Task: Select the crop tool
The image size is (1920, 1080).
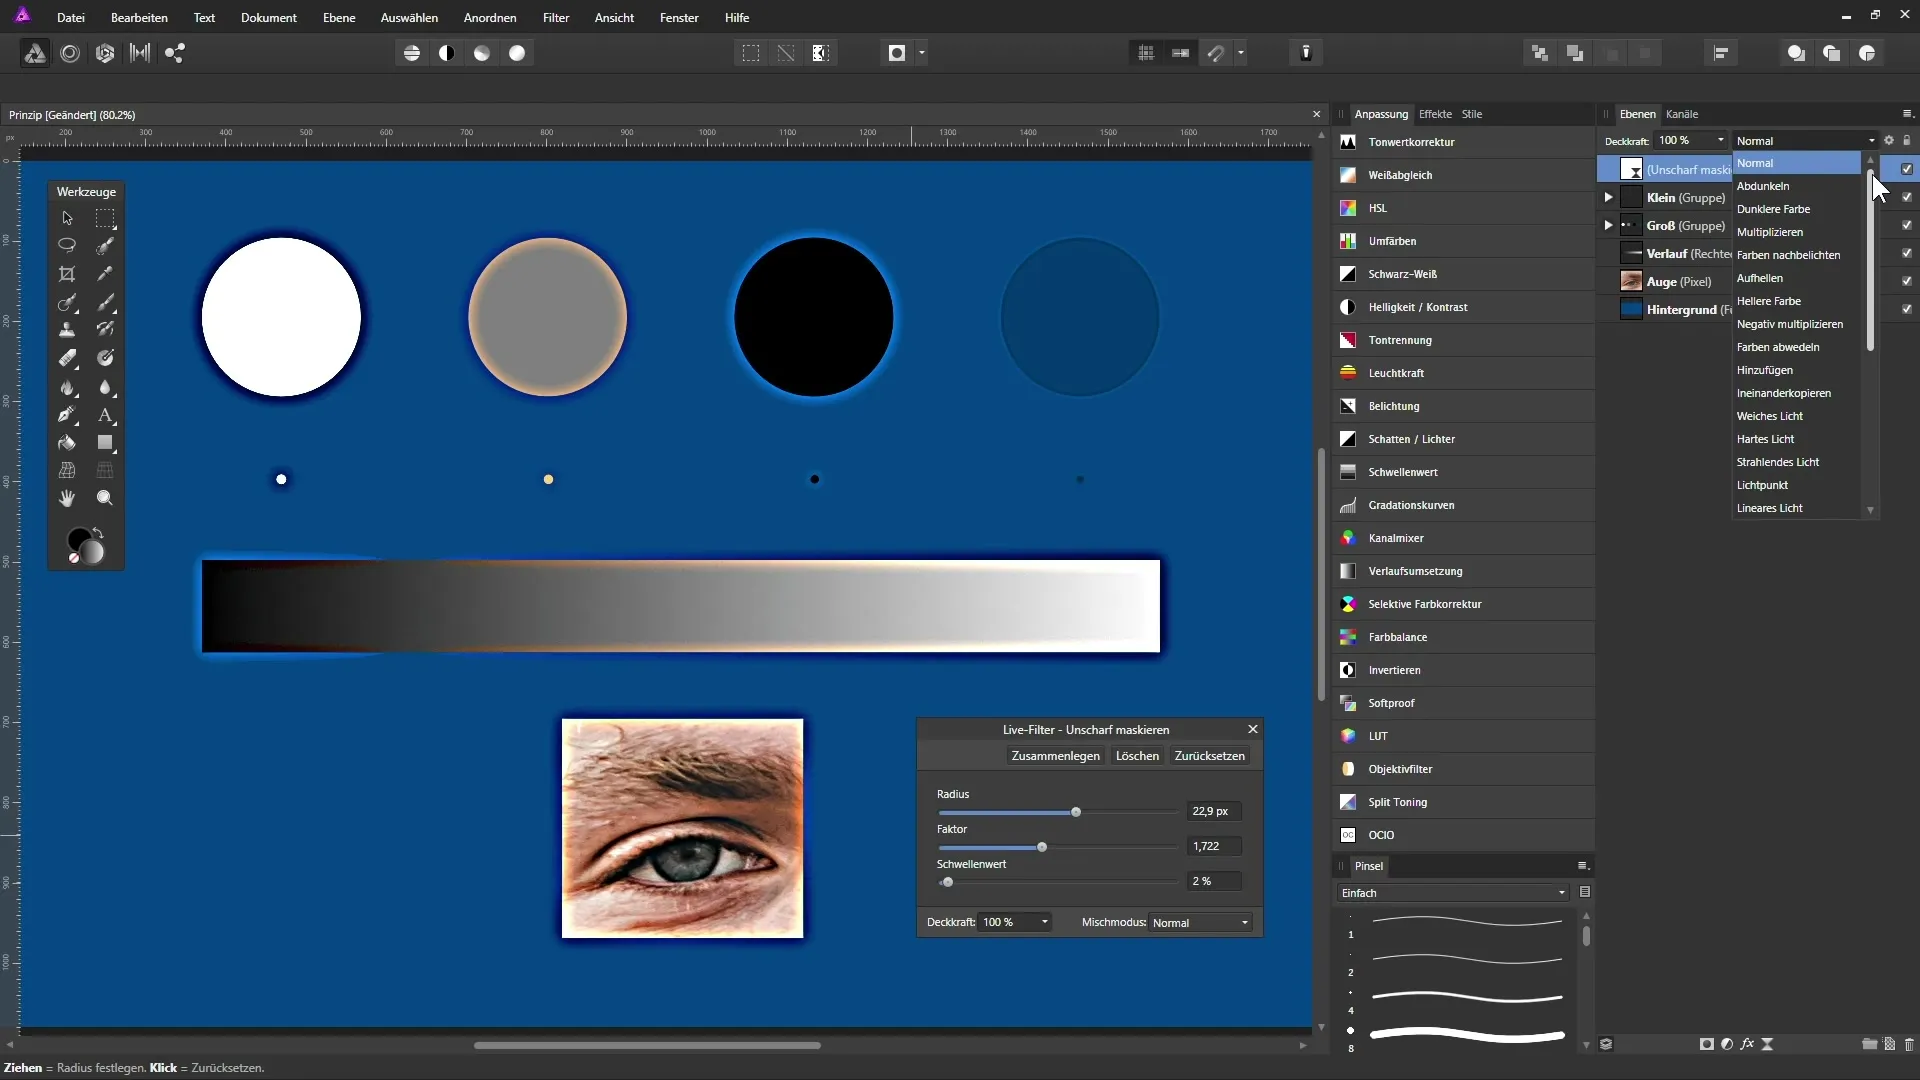Action: click(x=67, y=273)
